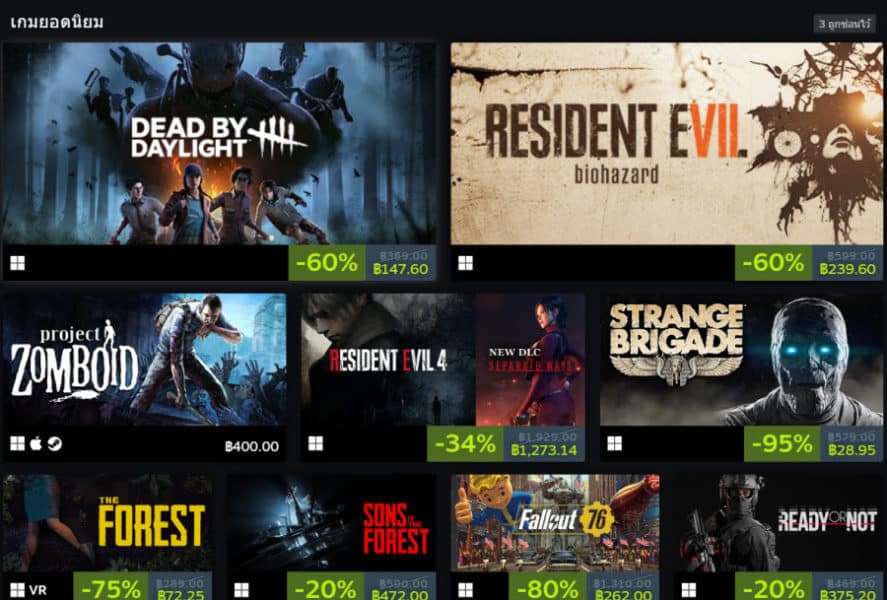Click Windows icon under Sons of the Forest
This screenshot has width=887, height=600.
point(242,590)
